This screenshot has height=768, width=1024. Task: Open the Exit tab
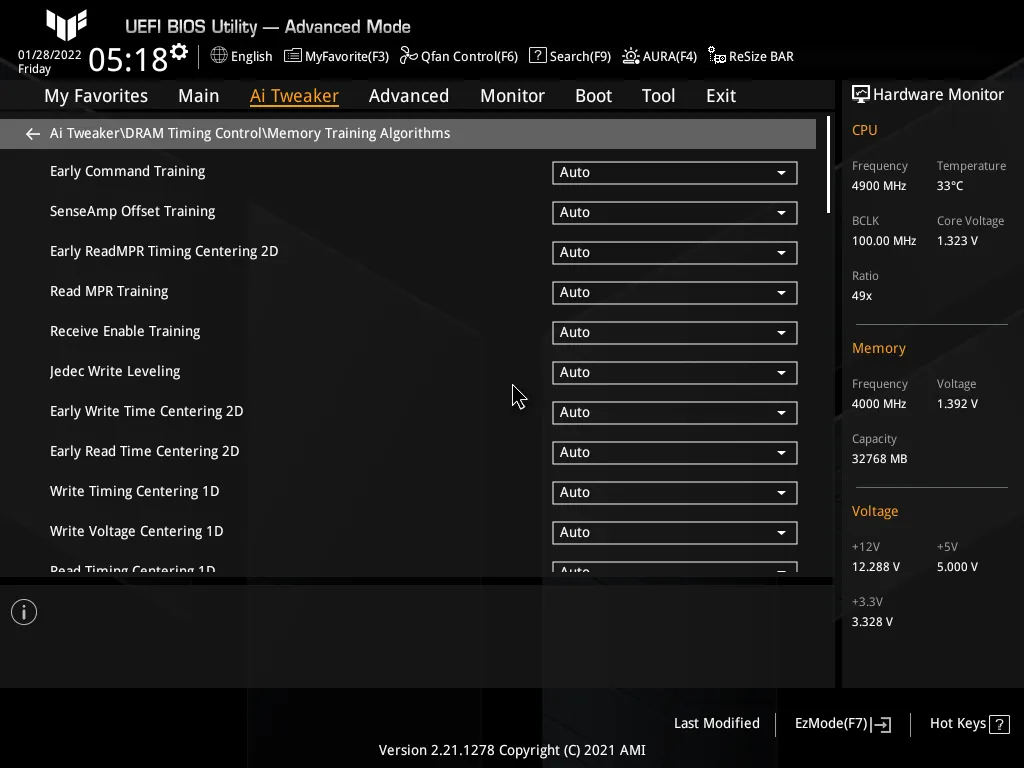(x=721, y=96)
